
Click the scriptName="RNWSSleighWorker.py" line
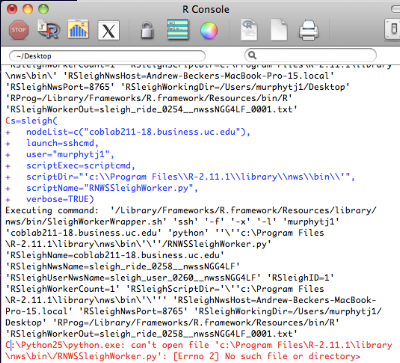(112, 188)
